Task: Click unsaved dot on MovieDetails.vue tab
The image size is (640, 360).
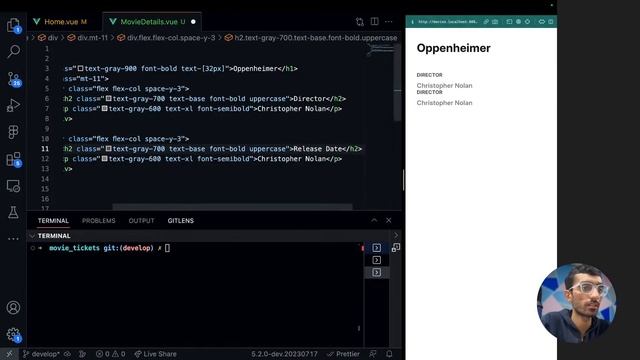Action: [x=193, y=22]
